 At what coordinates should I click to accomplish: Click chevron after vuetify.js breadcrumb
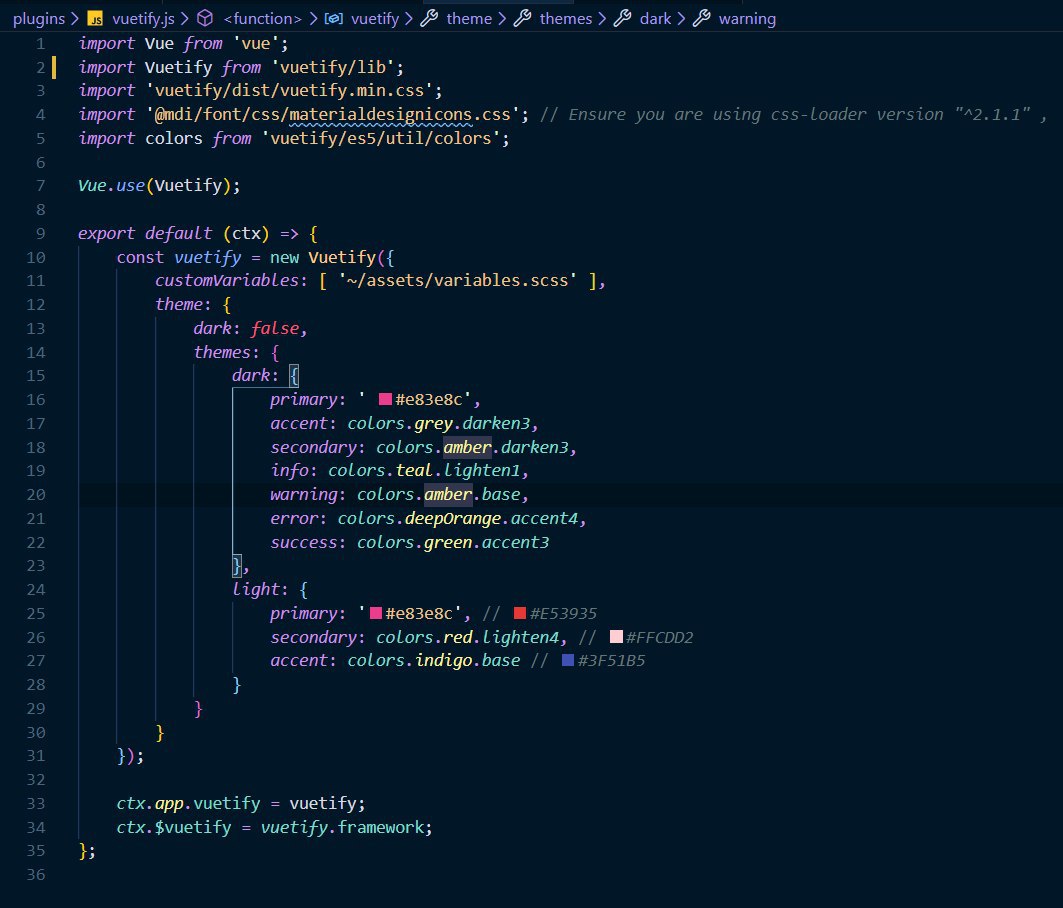[x=184, y=19]
